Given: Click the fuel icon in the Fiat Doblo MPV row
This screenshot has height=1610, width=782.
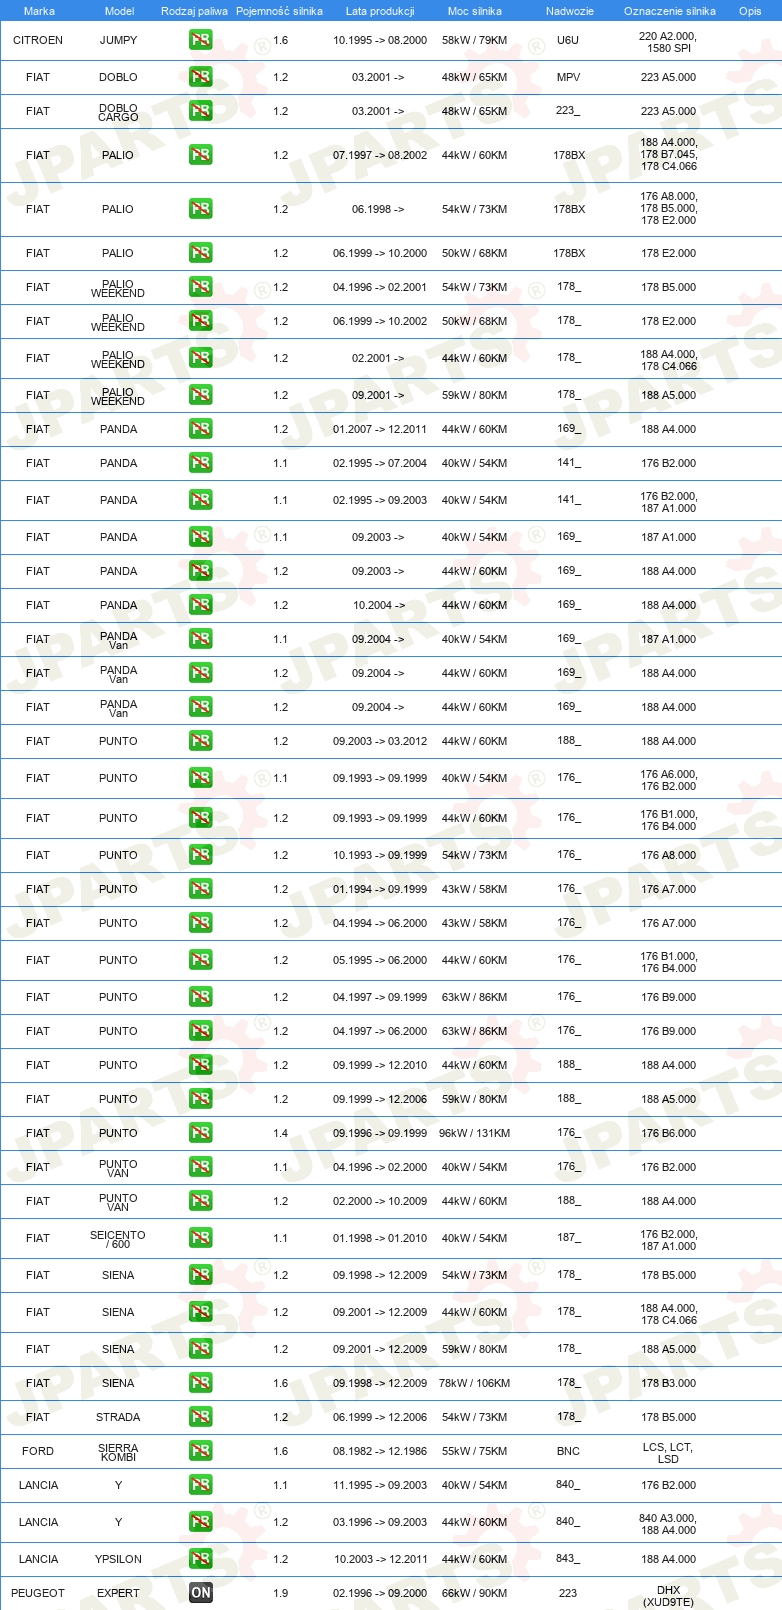Looking at the screenshot, I should (x=201, y=77).
